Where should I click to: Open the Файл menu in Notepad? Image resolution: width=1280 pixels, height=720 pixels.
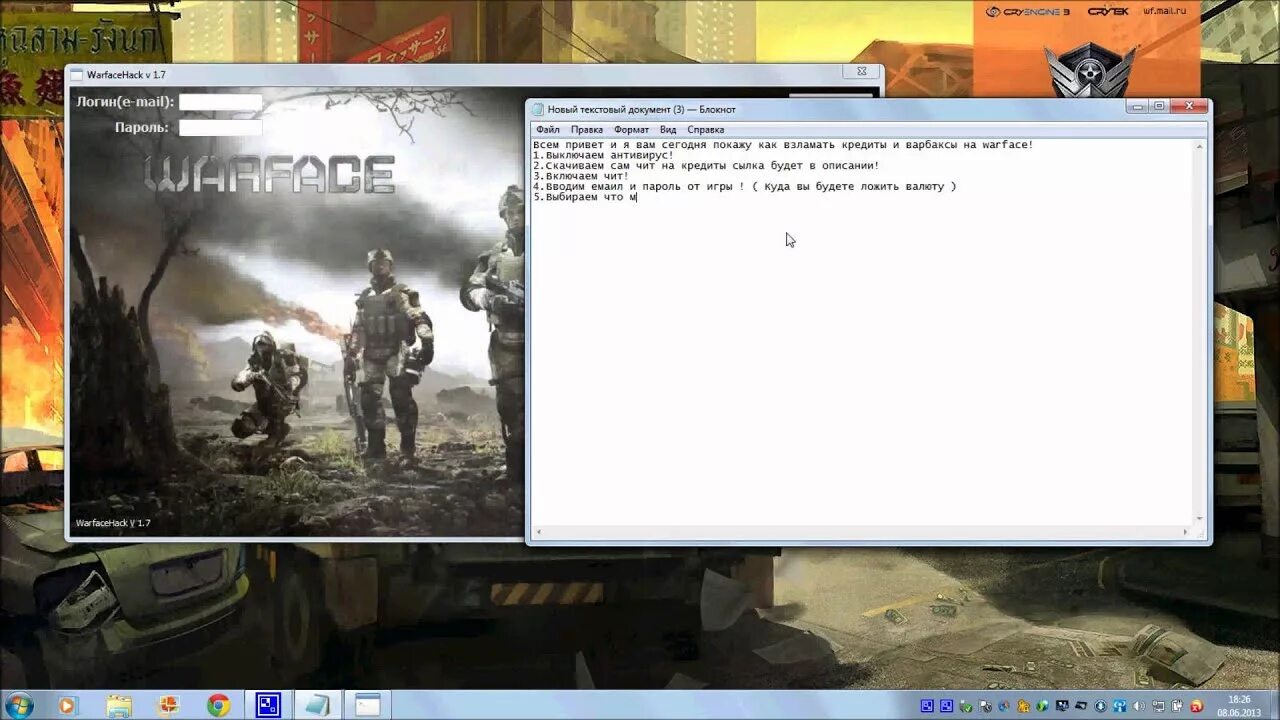click(547, 129)
